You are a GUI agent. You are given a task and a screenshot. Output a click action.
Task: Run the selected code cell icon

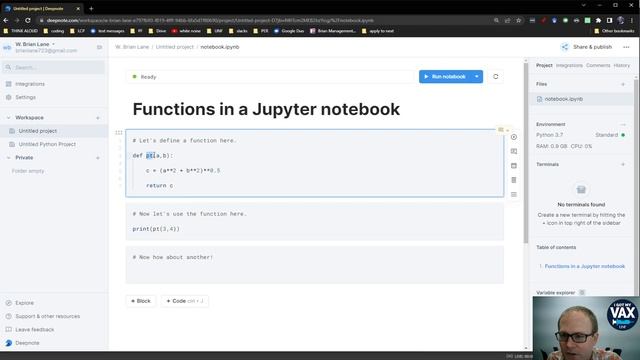tap(513, 137)
